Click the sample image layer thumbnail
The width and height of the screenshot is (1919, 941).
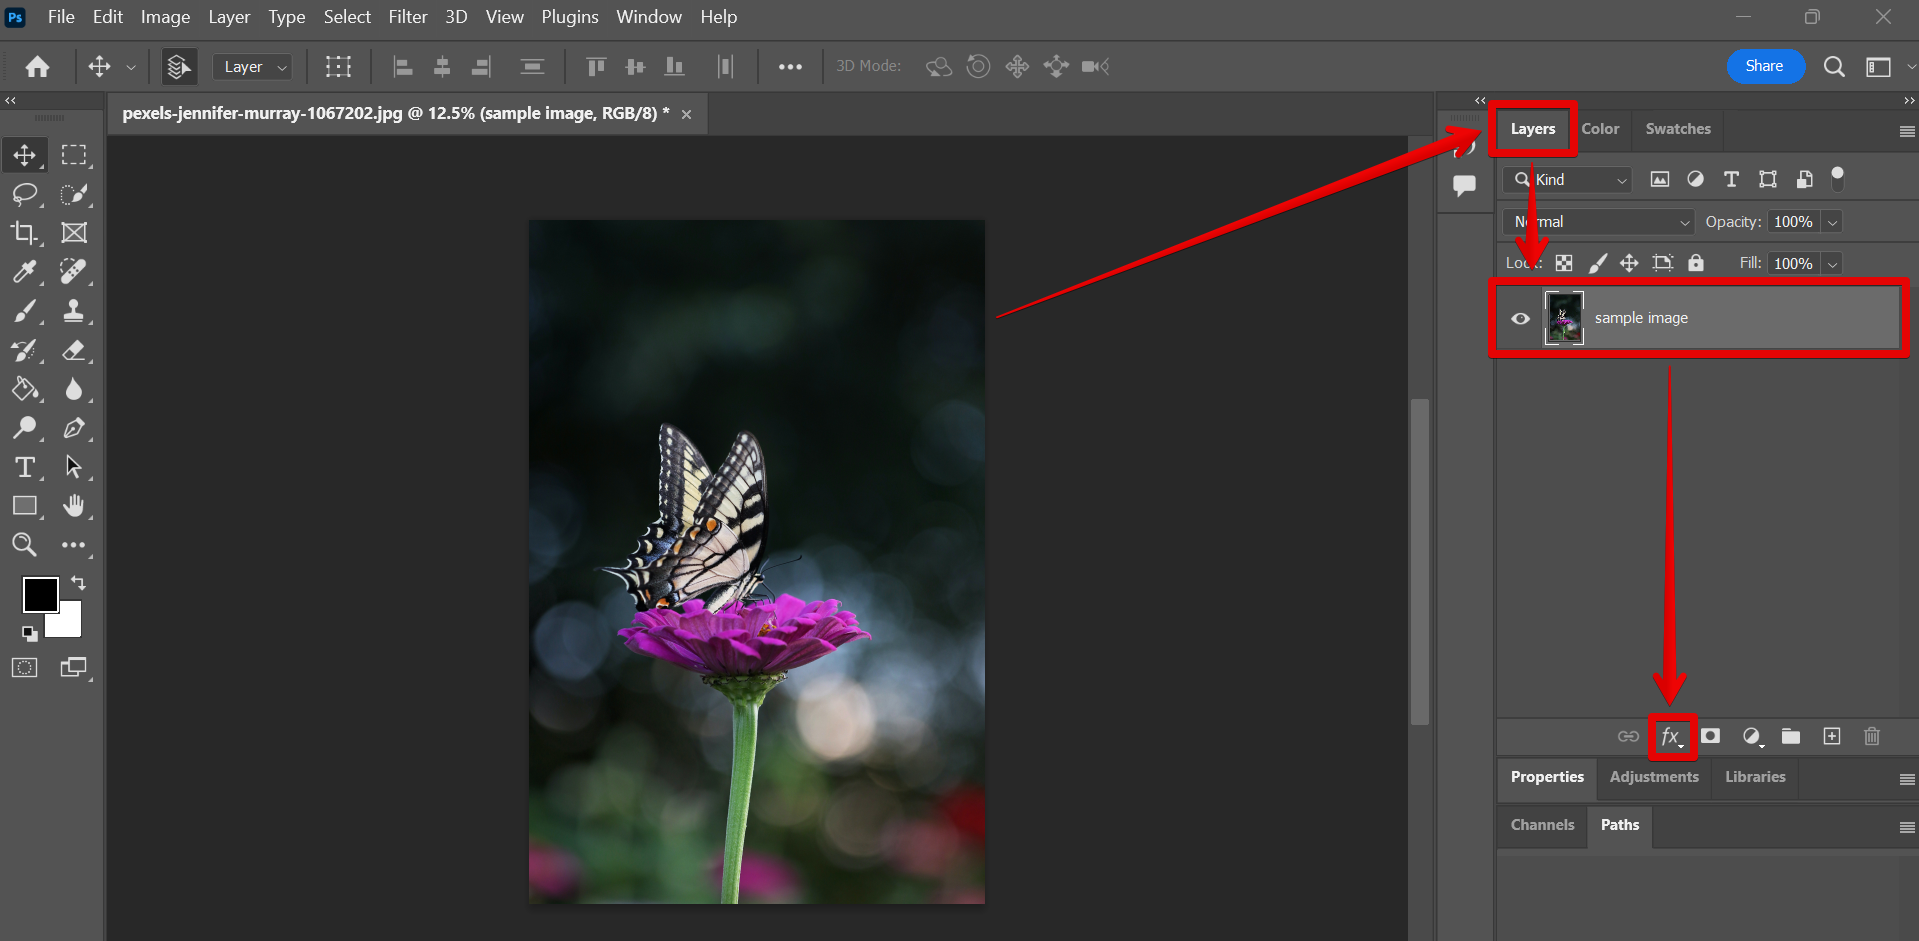1564,318
